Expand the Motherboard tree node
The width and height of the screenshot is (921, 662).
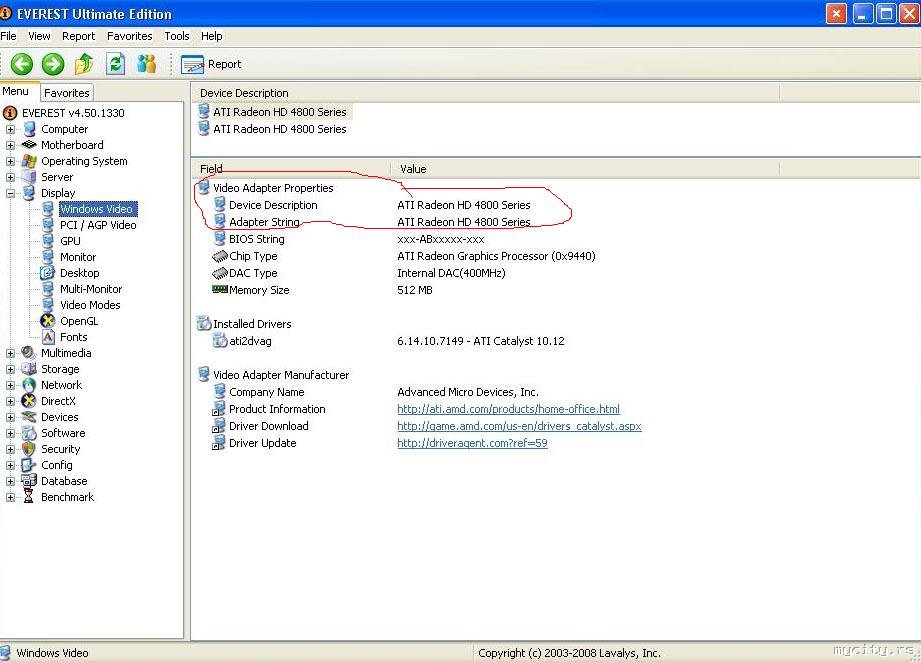pos(10,145)
